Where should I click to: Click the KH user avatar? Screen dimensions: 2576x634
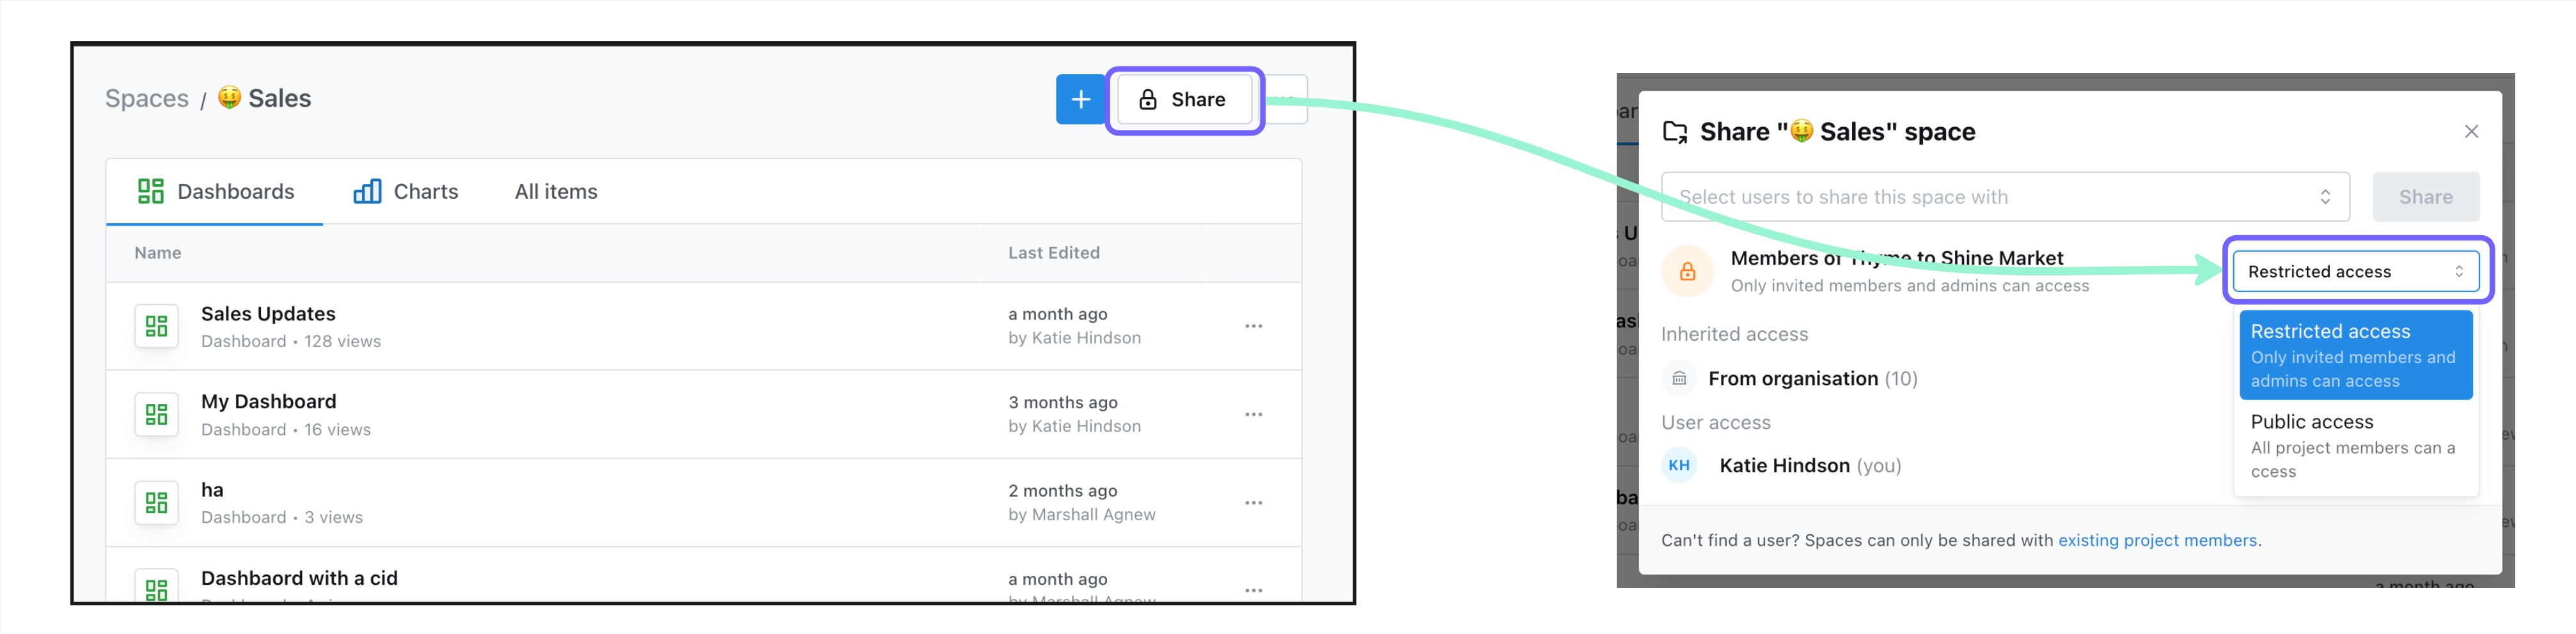[1679, 465]
